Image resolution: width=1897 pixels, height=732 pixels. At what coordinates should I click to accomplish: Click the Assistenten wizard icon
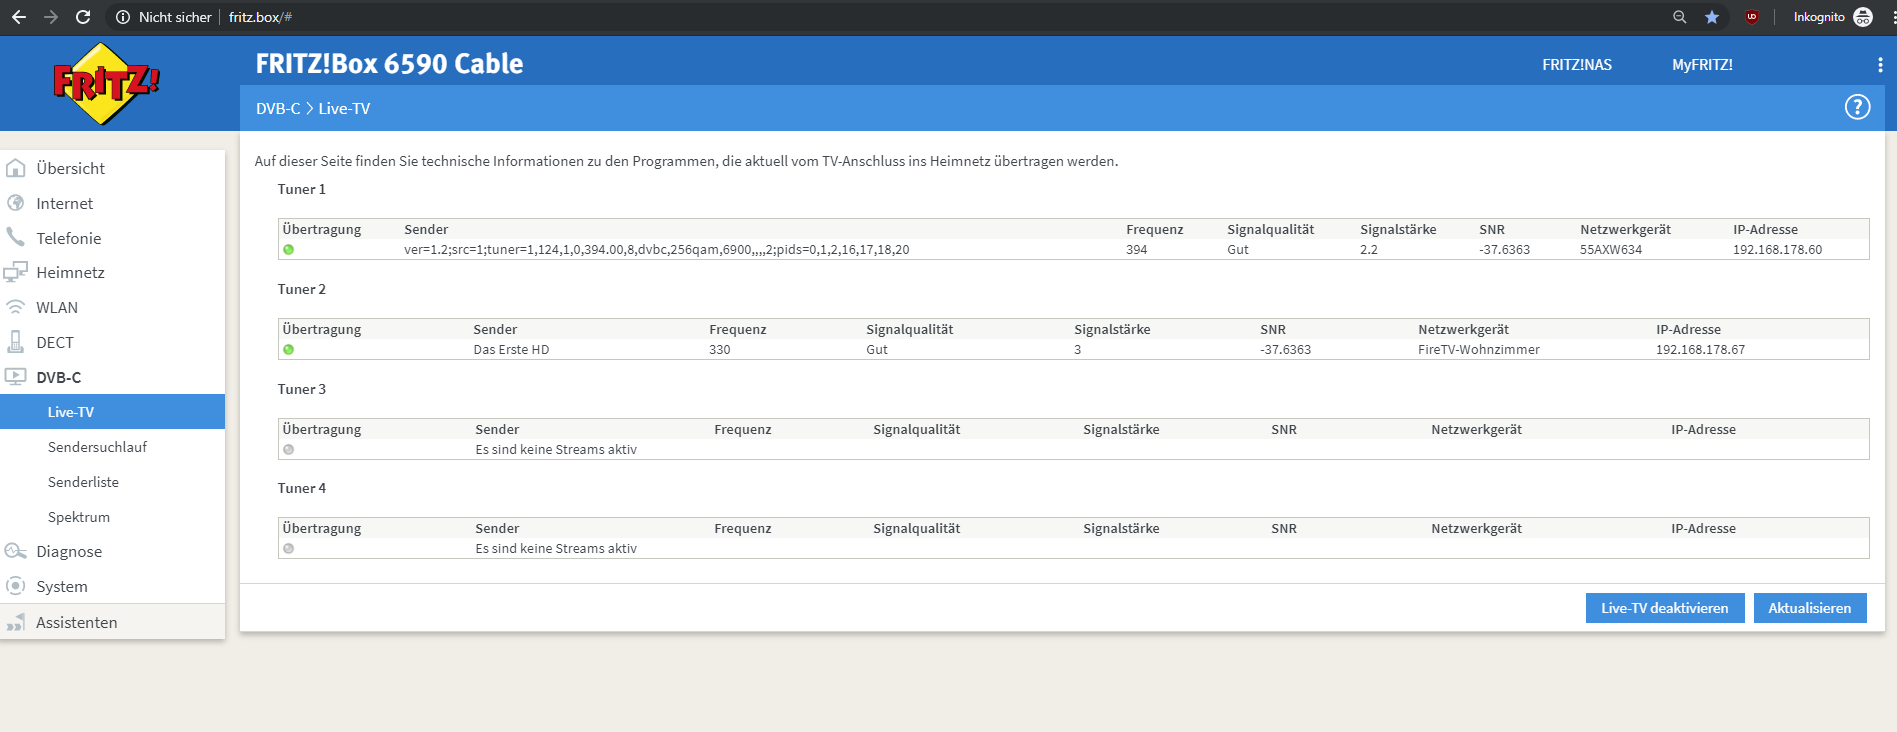(x=16, y=622)
